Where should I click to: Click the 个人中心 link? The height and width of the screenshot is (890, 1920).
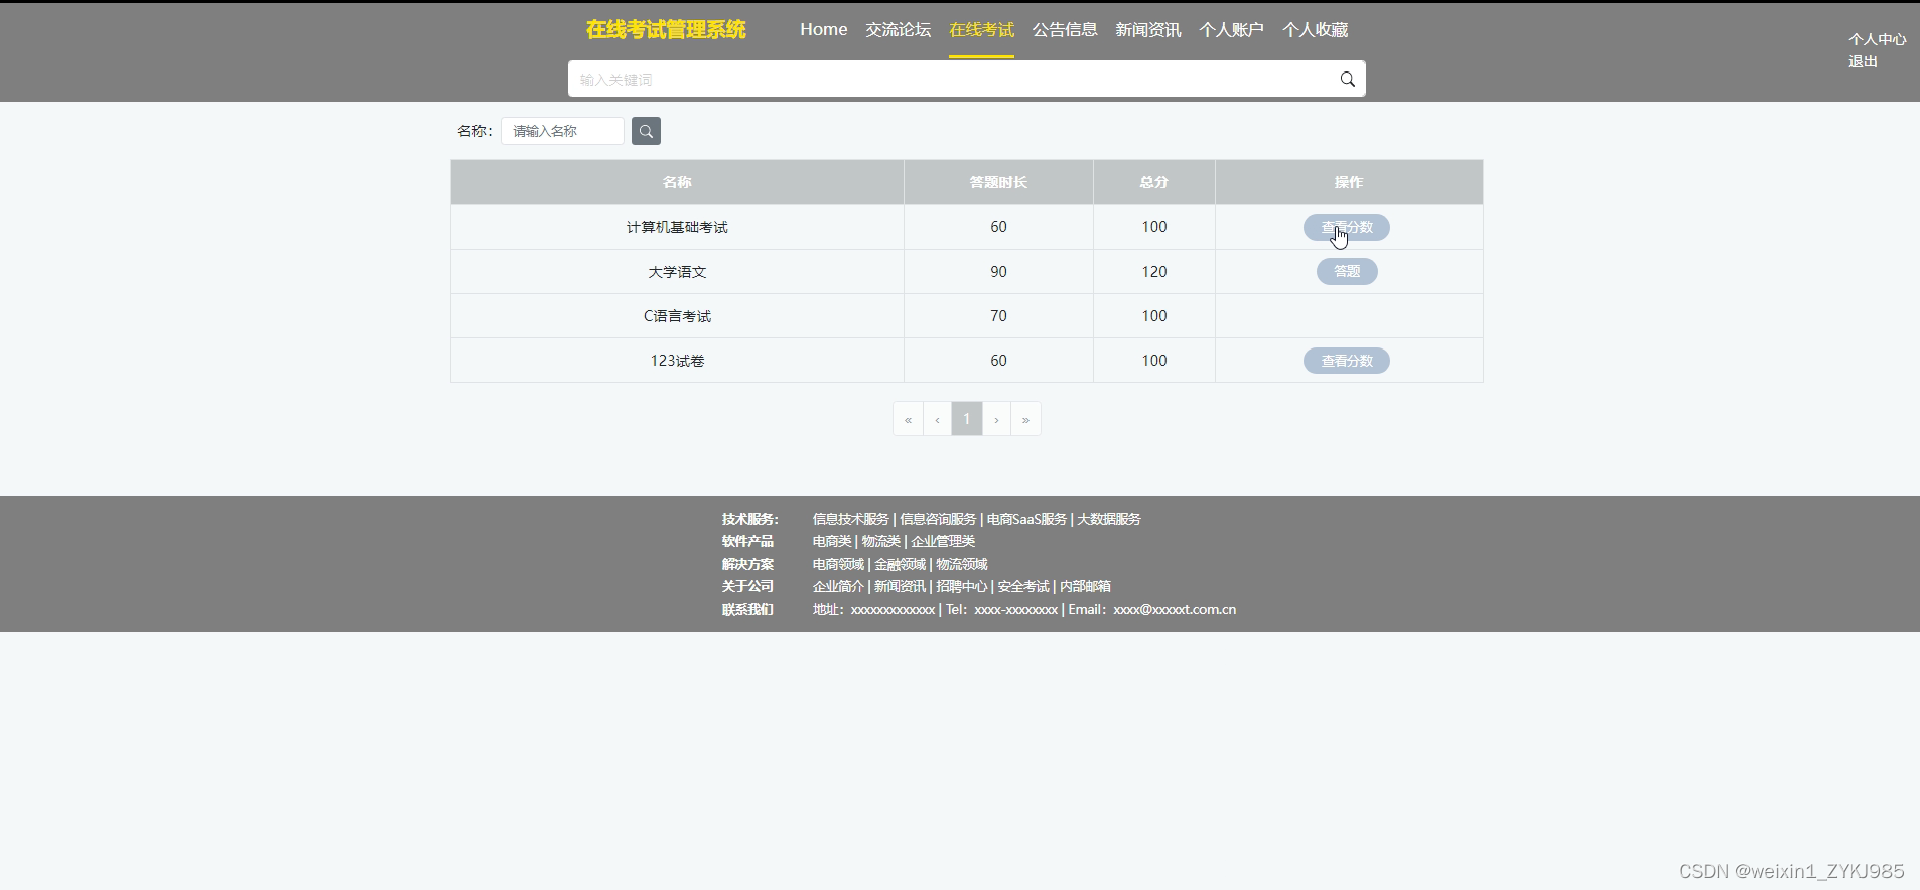[1877, 39]
